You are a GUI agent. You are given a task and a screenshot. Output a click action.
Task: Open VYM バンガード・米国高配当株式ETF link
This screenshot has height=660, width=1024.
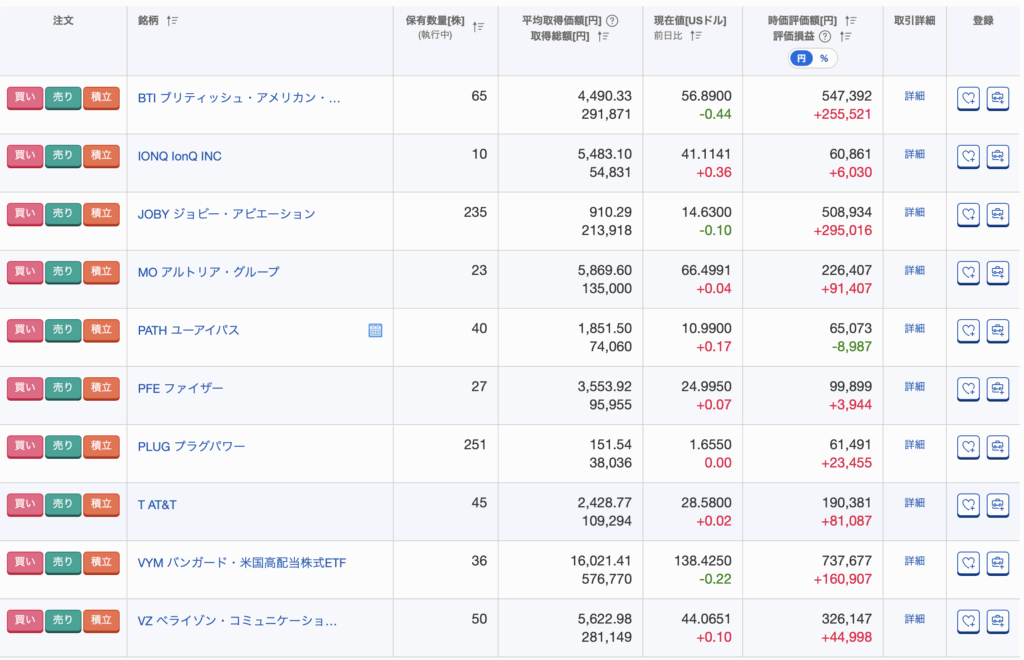[242, 563]
